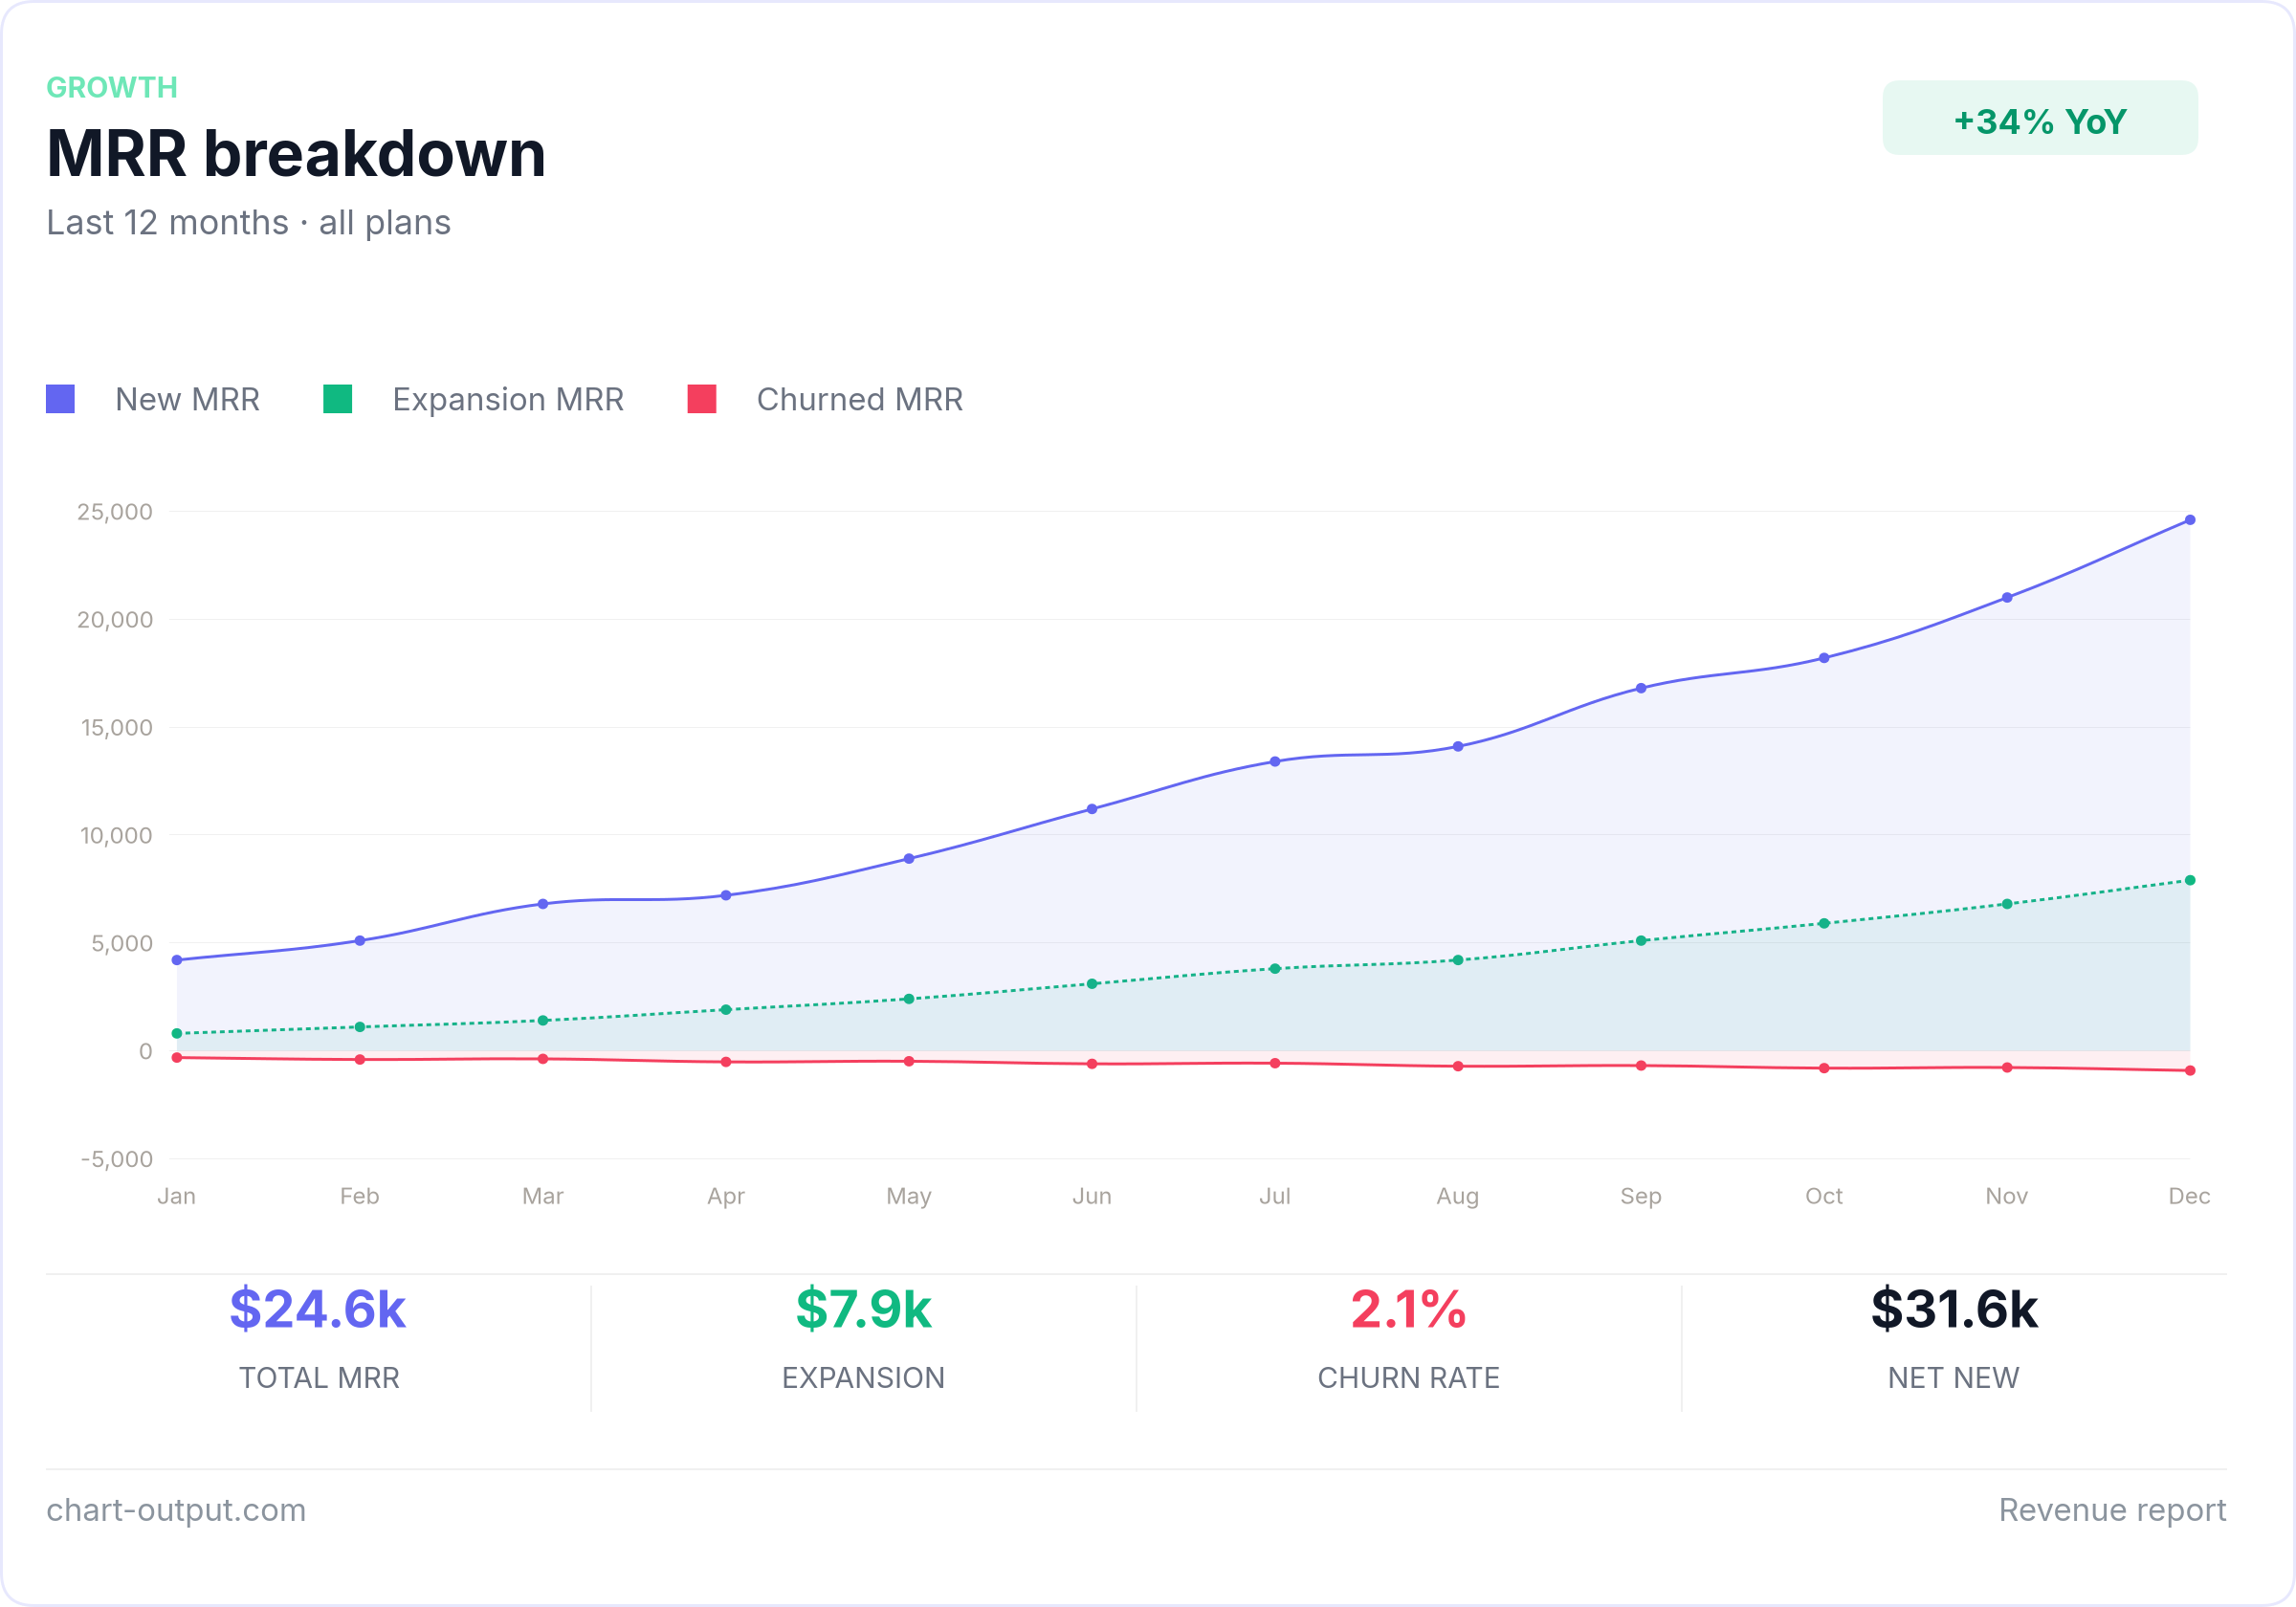Click the December New MRR data point
This screenshot has width=2296, height=1607.
pyautogui.click(x=2190, y=520)
